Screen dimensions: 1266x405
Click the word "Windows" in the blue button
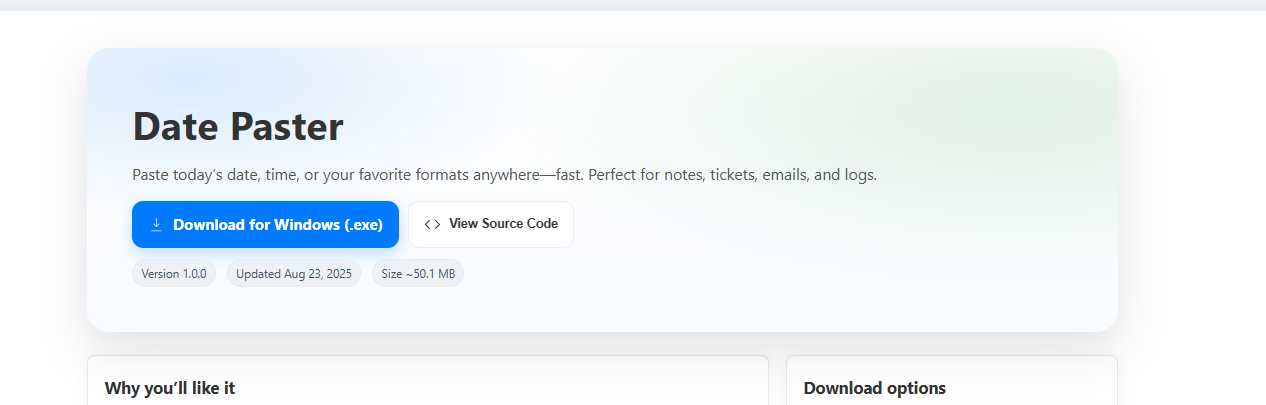(306, 225)
